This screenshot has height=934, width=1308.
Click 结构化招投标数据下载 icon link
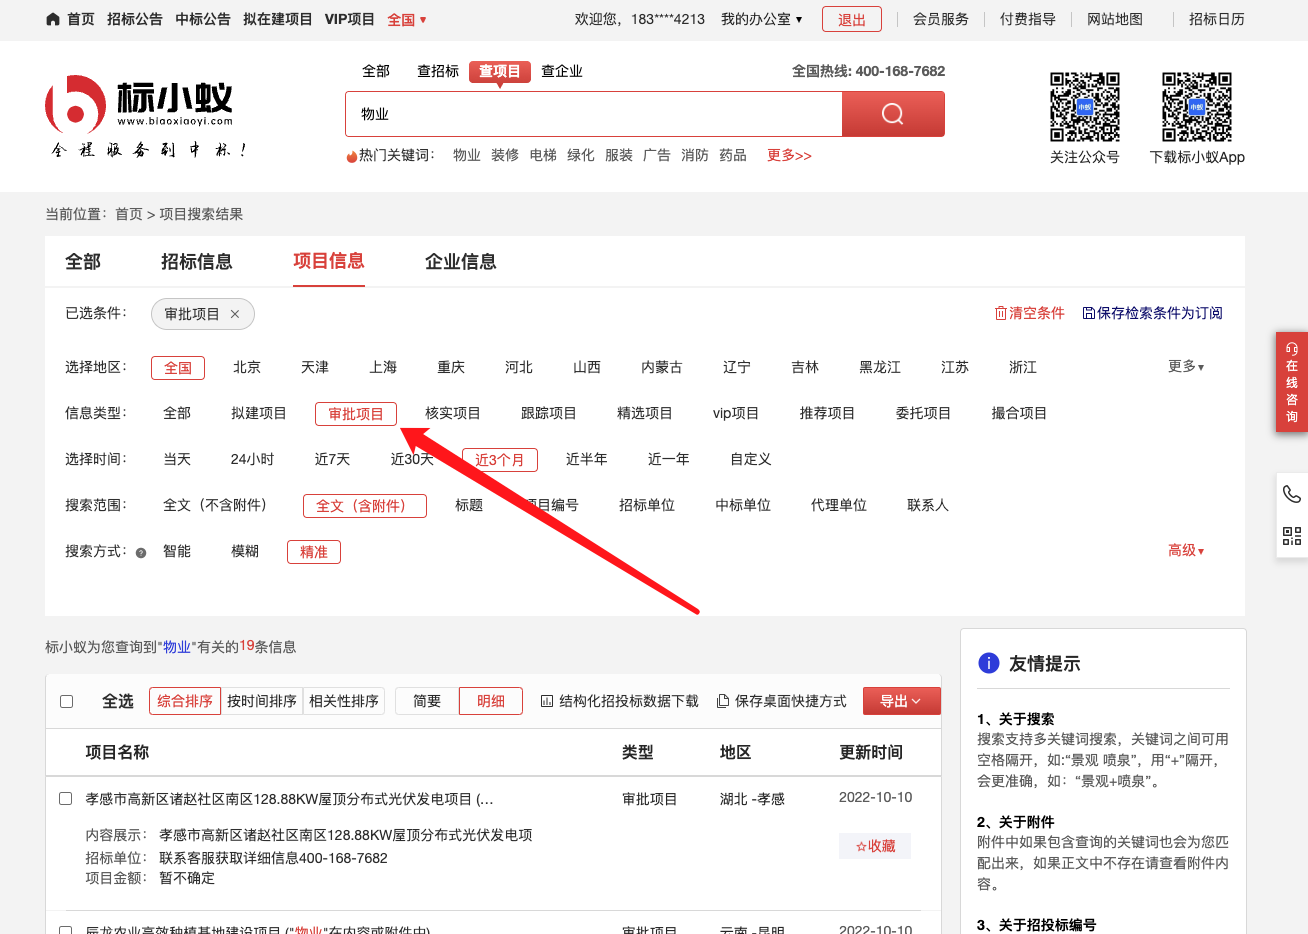pos(619,701)
